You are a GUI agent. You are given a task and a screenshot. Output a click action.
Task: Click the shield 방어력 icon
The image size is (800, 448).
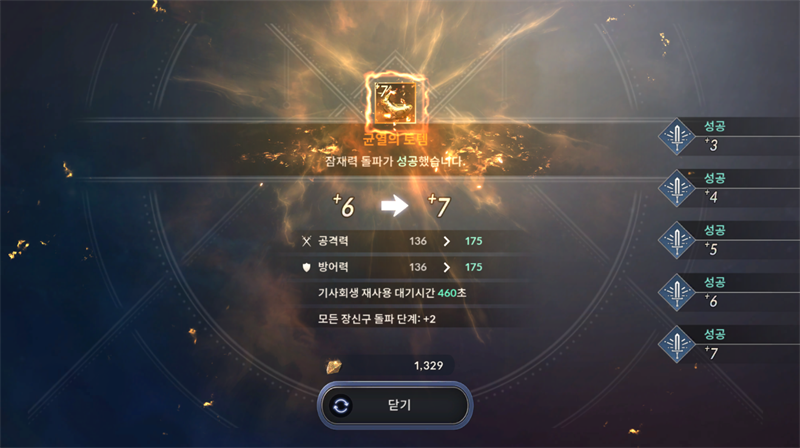306,267
